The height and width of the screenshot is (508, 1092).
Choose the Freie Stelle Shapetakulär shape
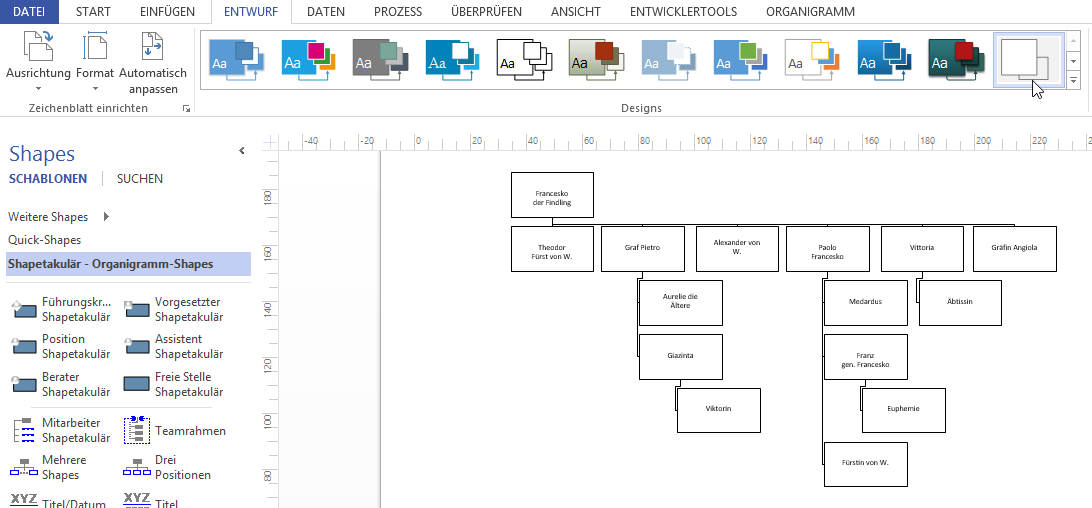click(x=138, y=384)
